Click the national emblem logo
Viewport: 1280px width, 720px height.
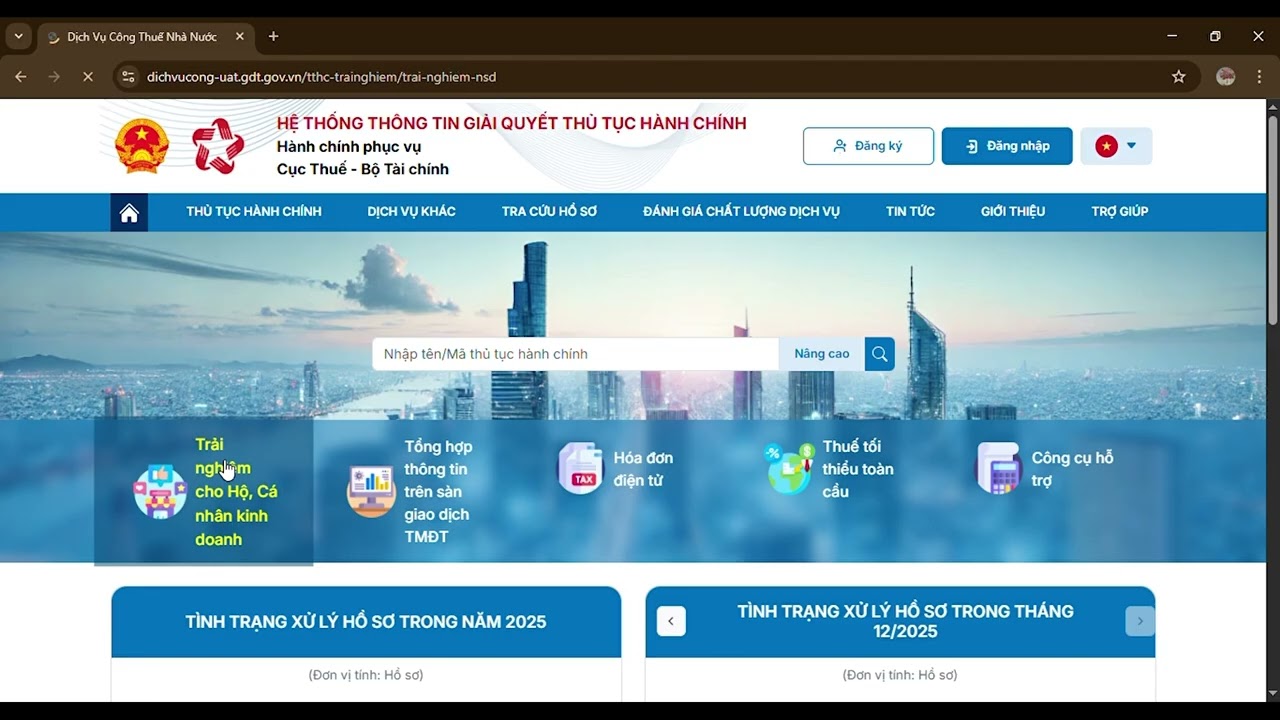click(142, 146)
